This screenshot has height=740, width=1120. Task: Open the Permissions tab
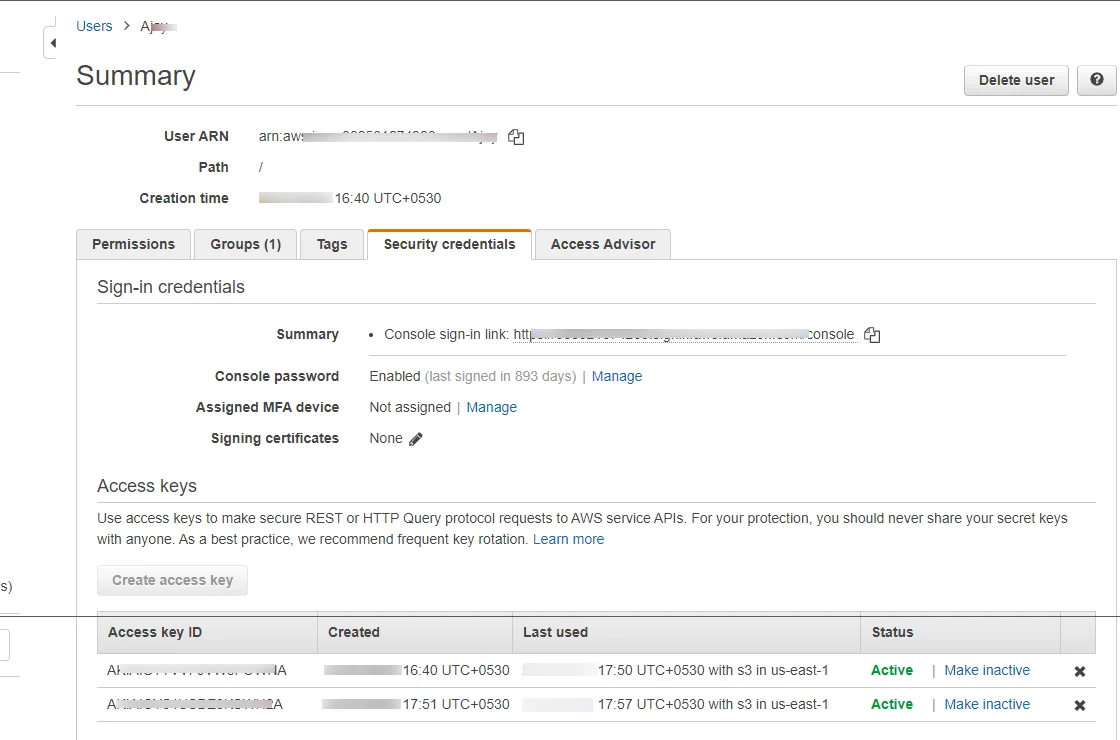pyautogui.click(x=134, y=244)
